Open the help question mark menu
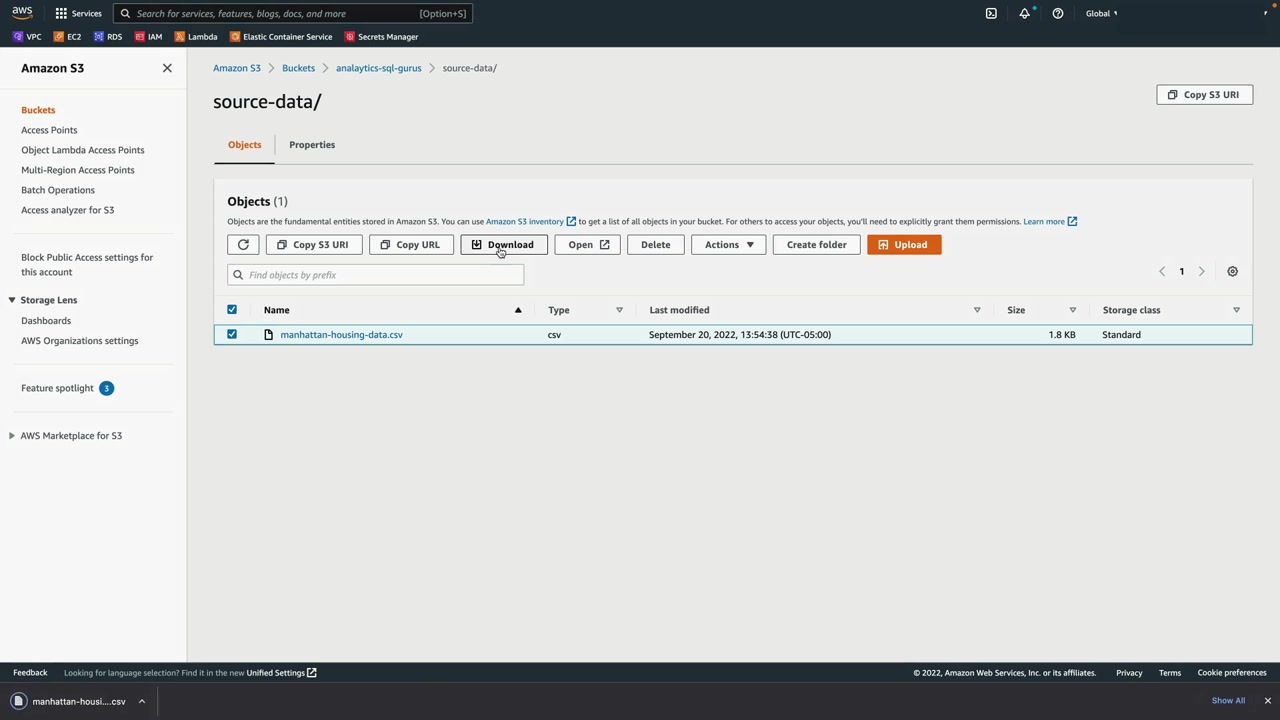Screen dimensions: 1280x720 click(1058, 13)
